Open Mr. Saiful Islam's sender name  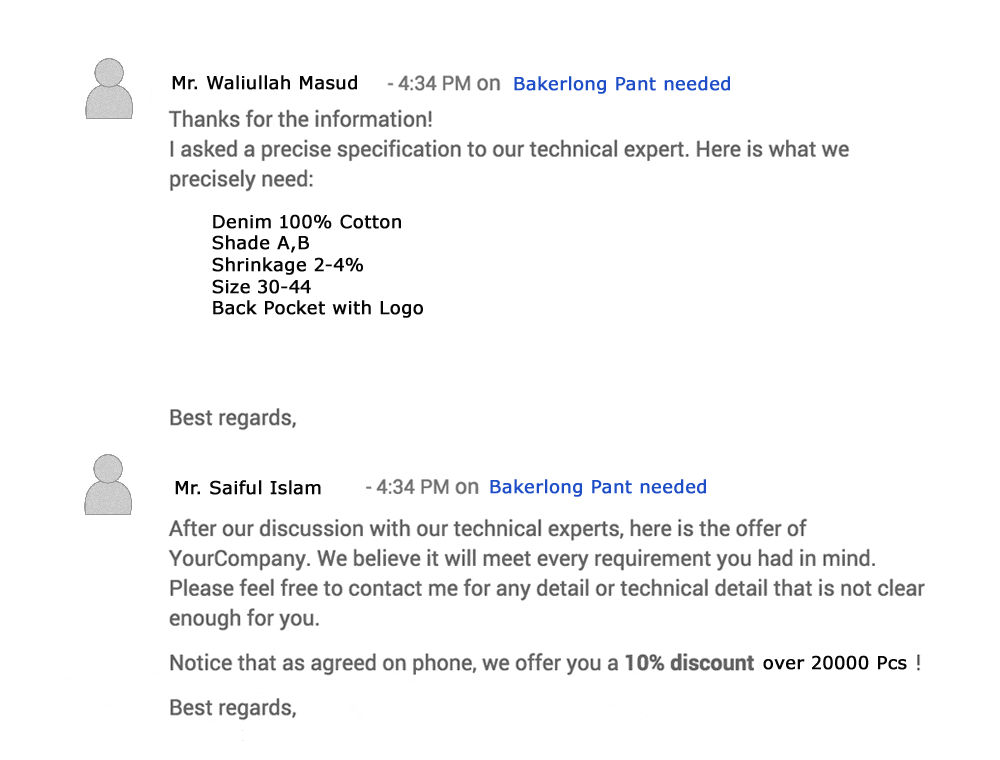pyautogui.click(x=248, y=488)
